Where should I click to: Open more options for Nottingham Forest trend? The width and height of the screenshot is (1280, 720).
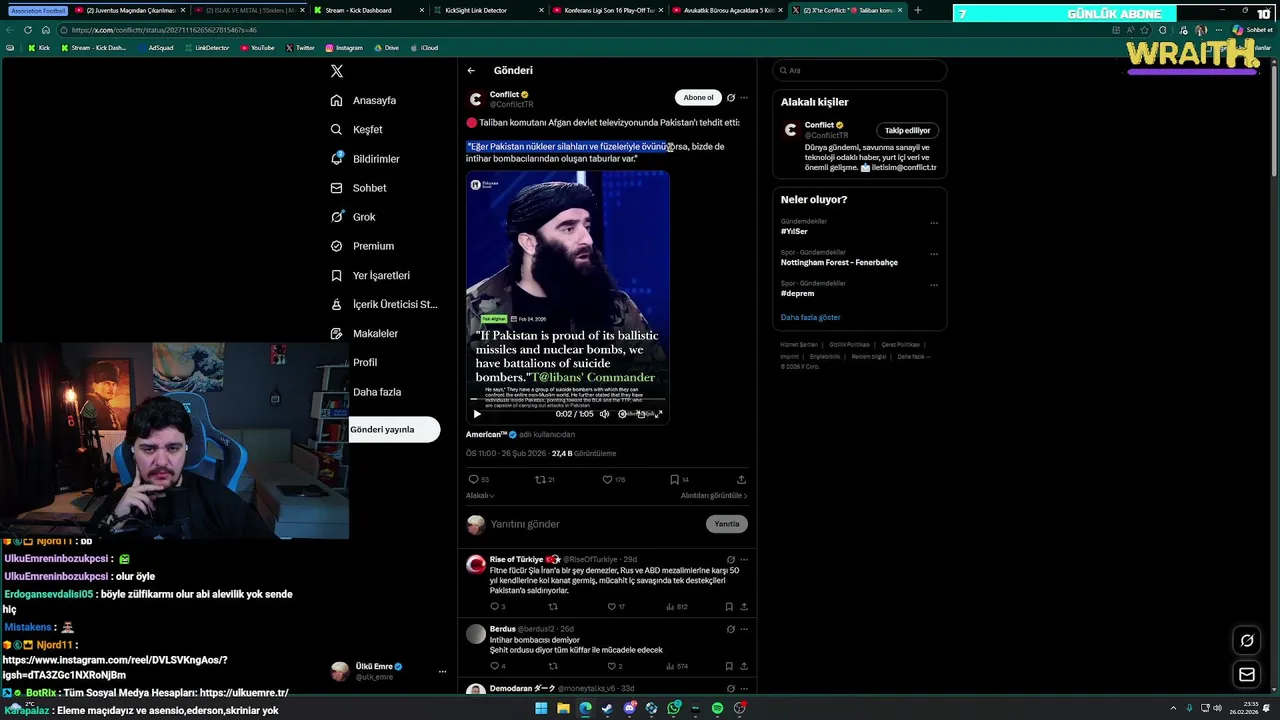tap(934, 254)
